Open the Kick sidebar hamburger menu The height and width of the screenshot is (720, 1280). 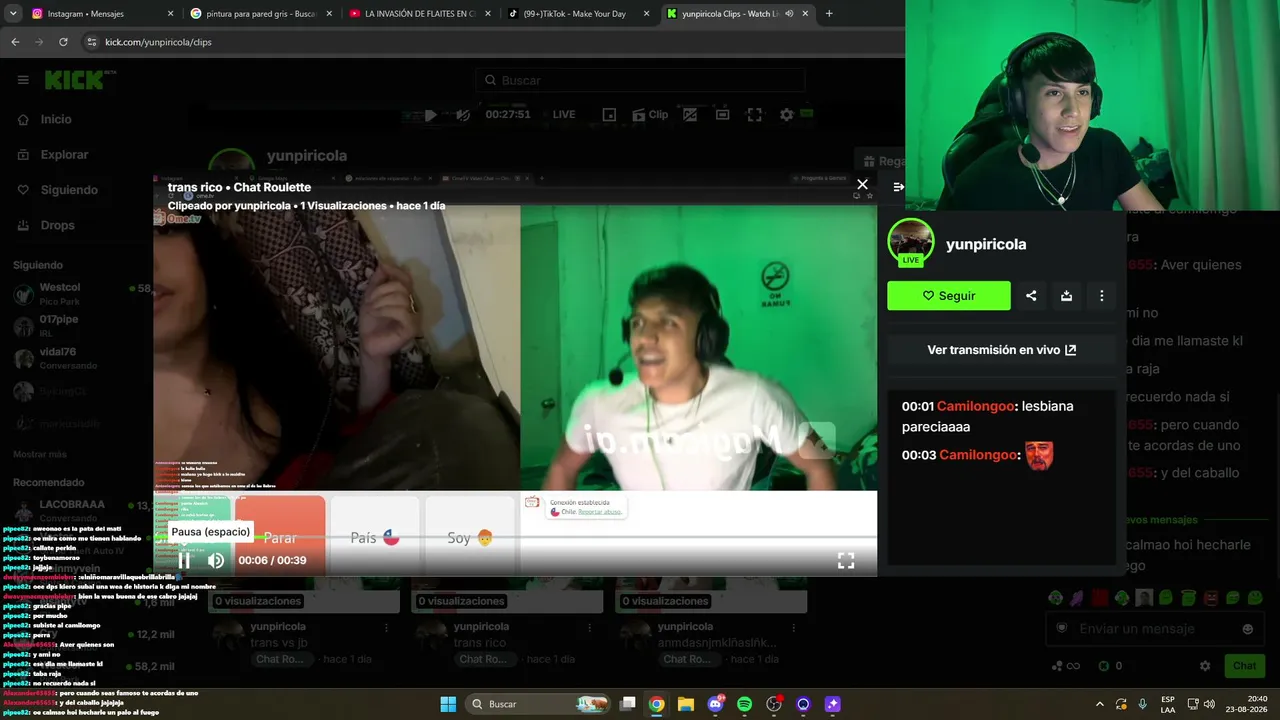[x=23, y=80]
